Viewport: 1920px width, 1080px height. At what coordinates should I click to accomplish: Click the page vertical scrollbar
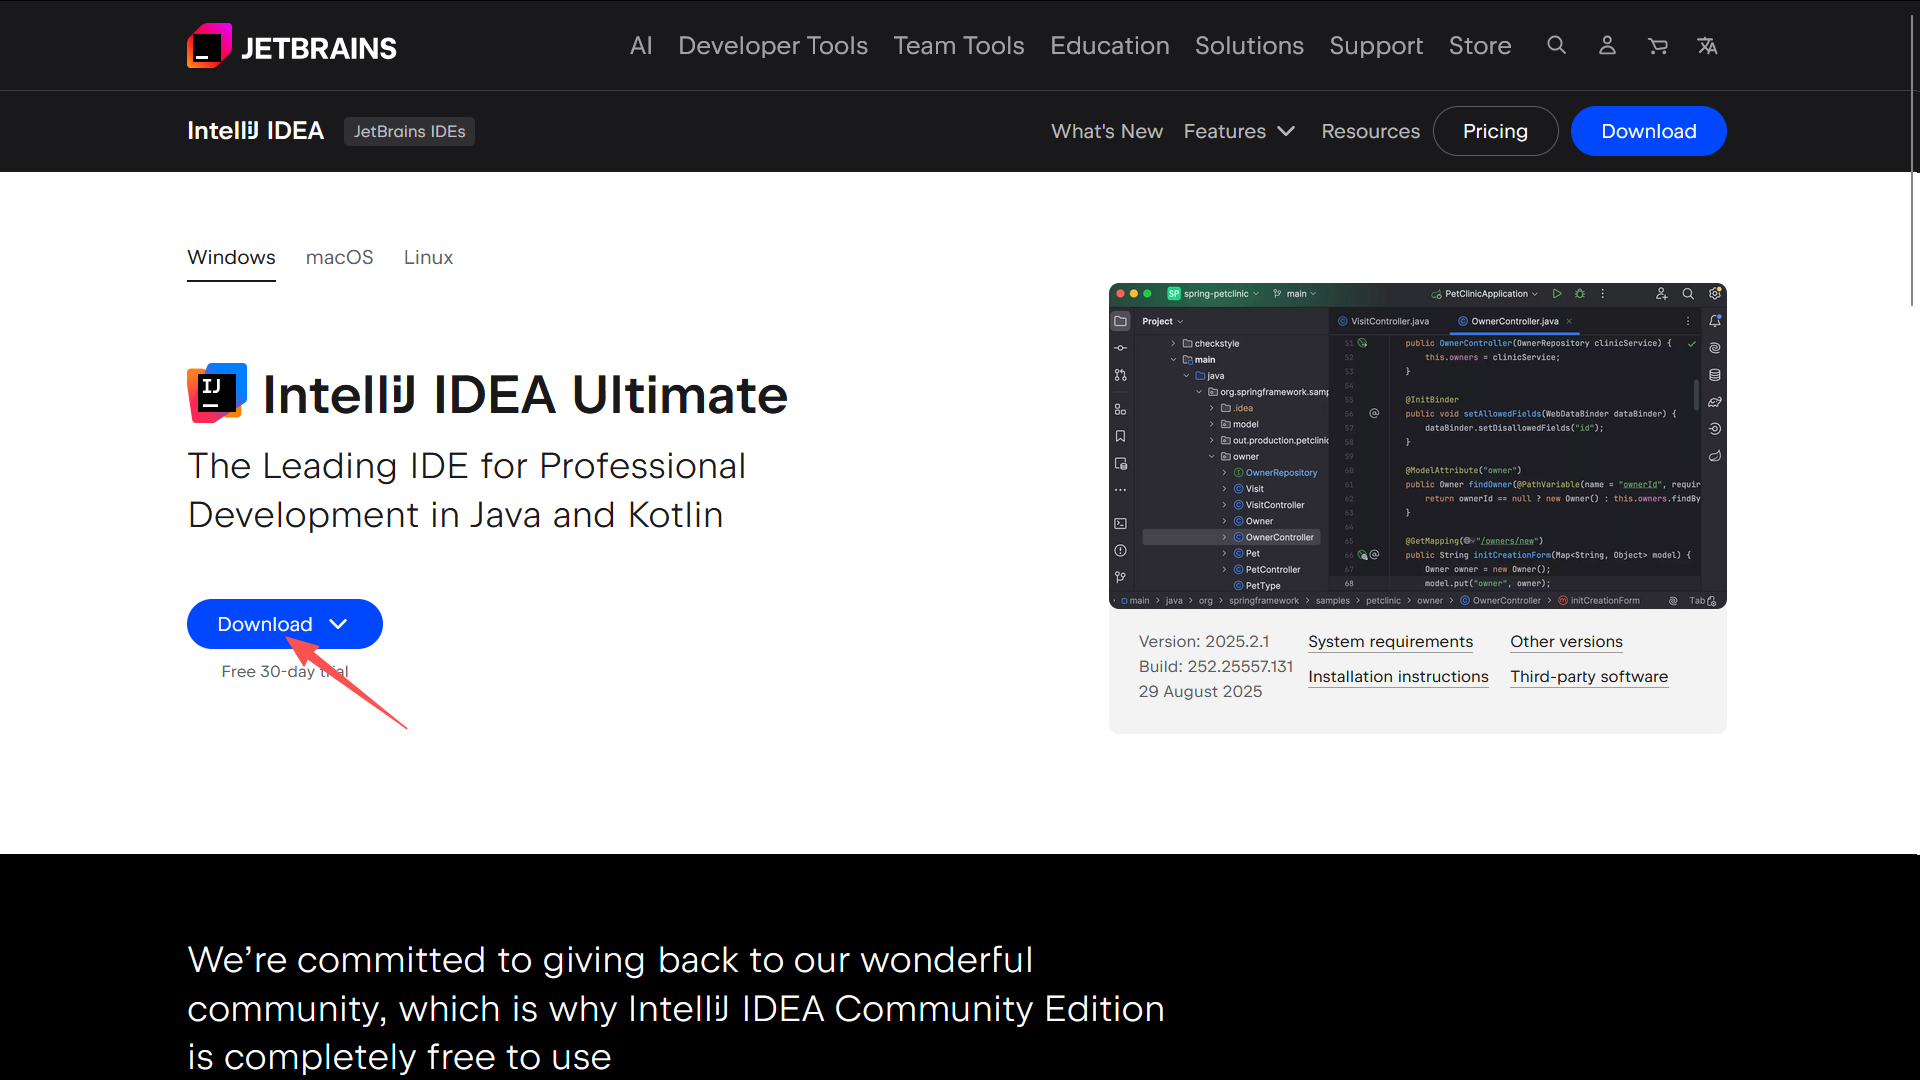(1913, 160)
